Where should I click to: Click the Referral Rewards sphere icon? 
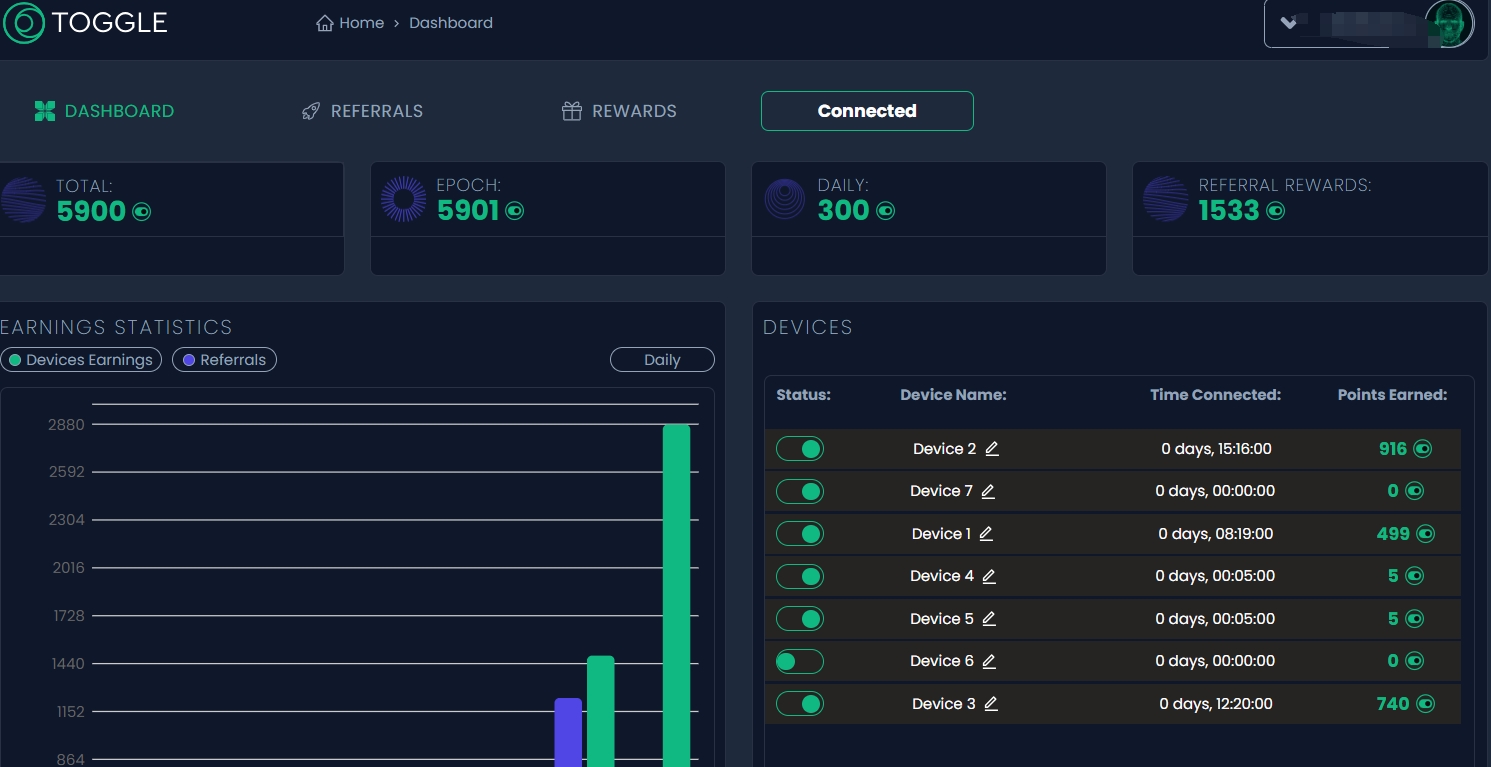pos(1166,199)
